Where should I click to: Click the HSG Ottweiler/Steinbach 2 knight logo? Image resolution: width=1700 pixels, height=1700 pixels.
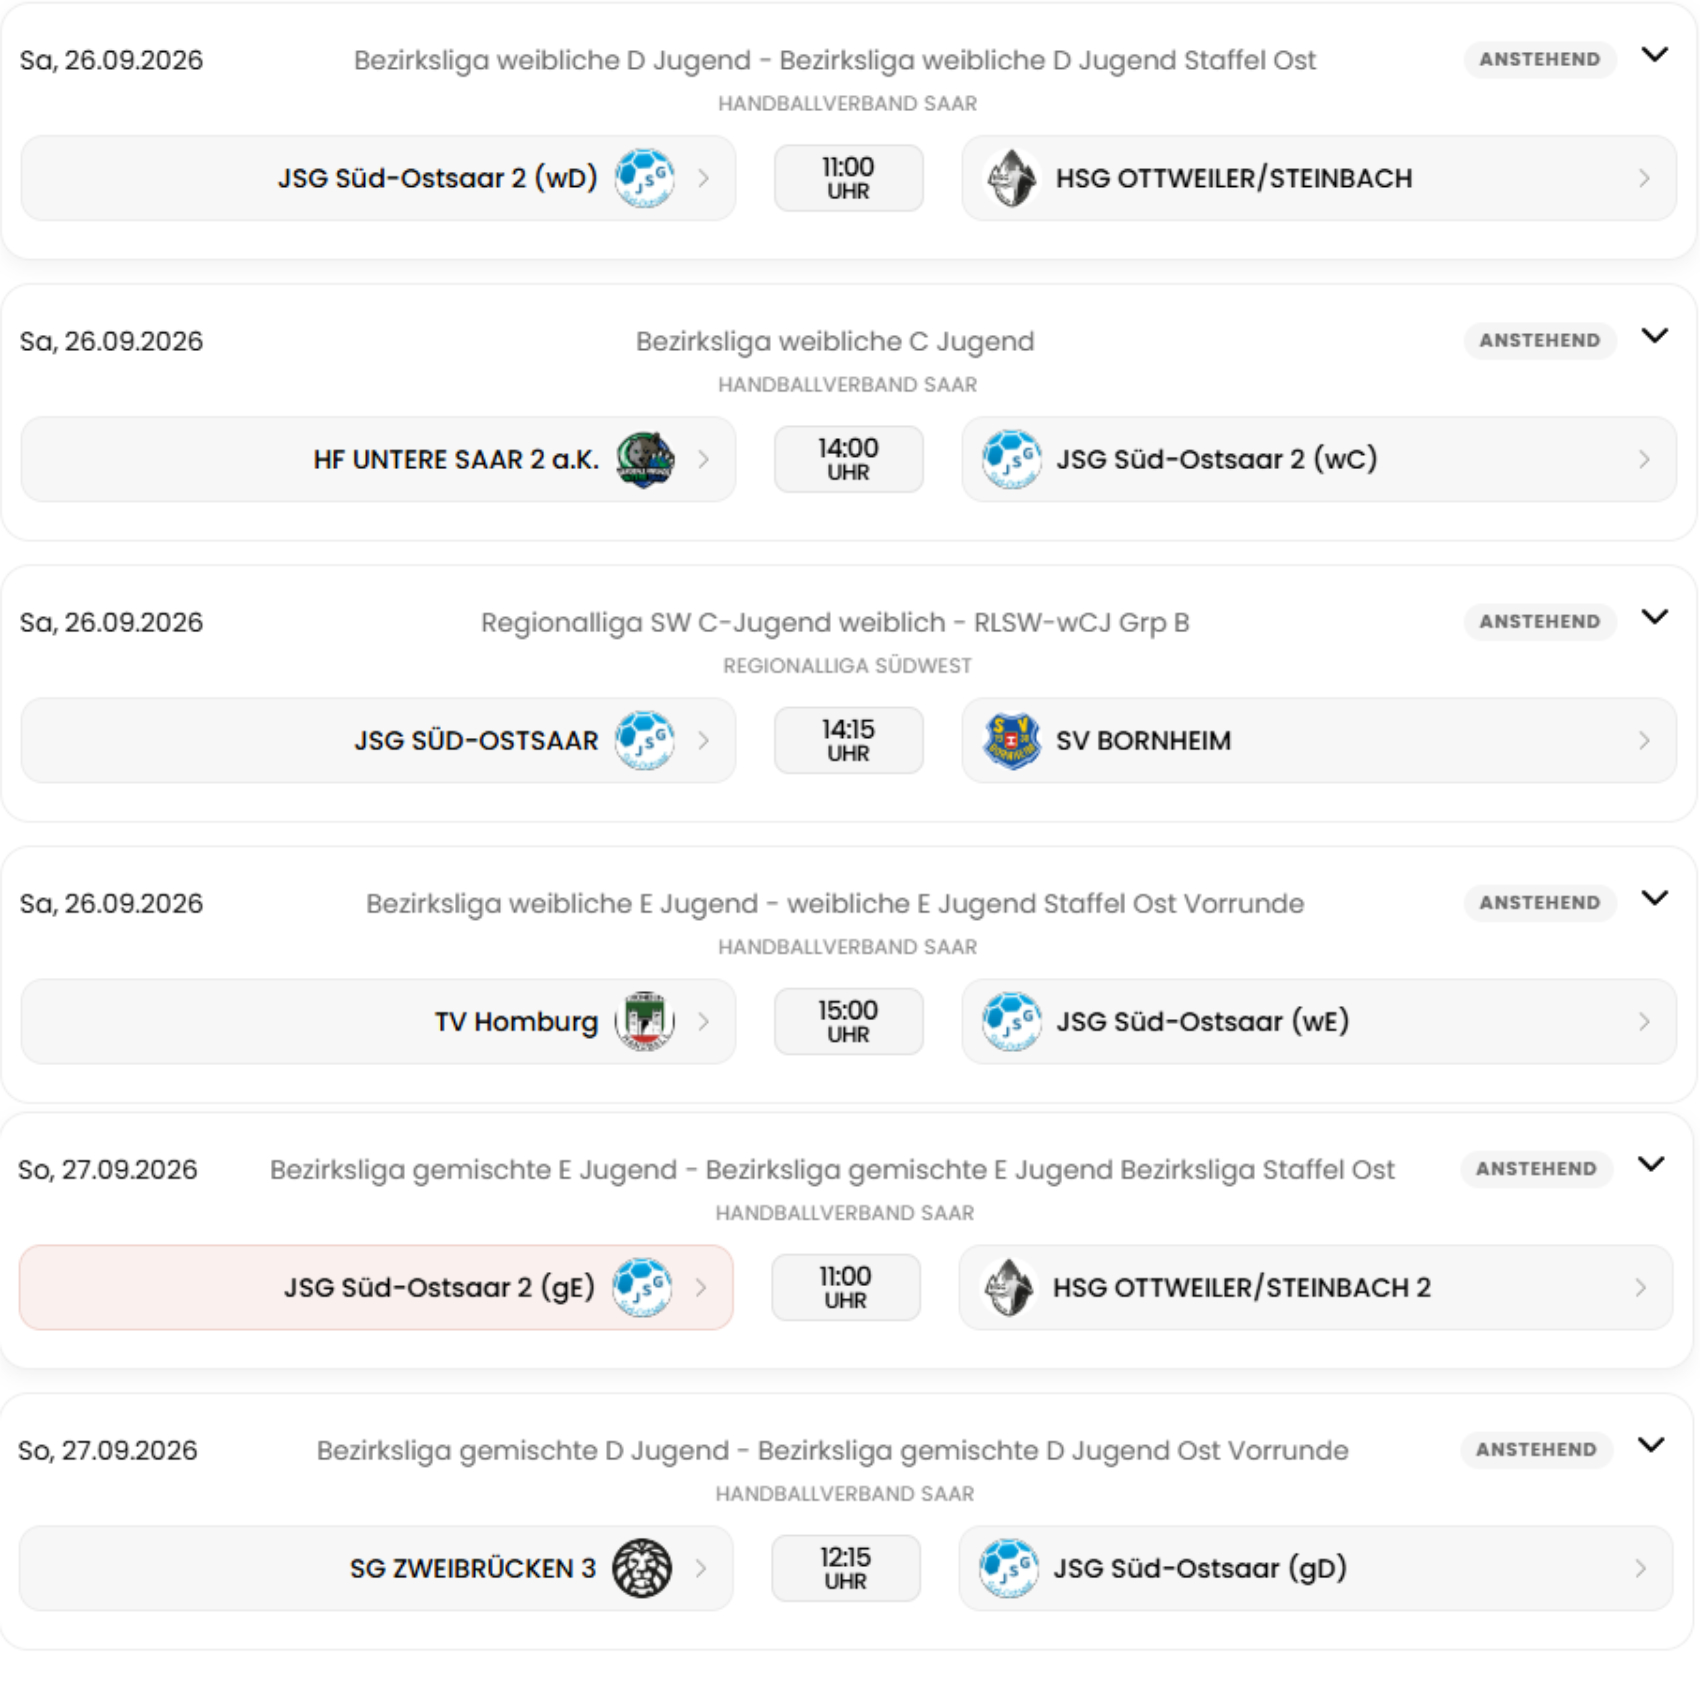(1008, 1287)
